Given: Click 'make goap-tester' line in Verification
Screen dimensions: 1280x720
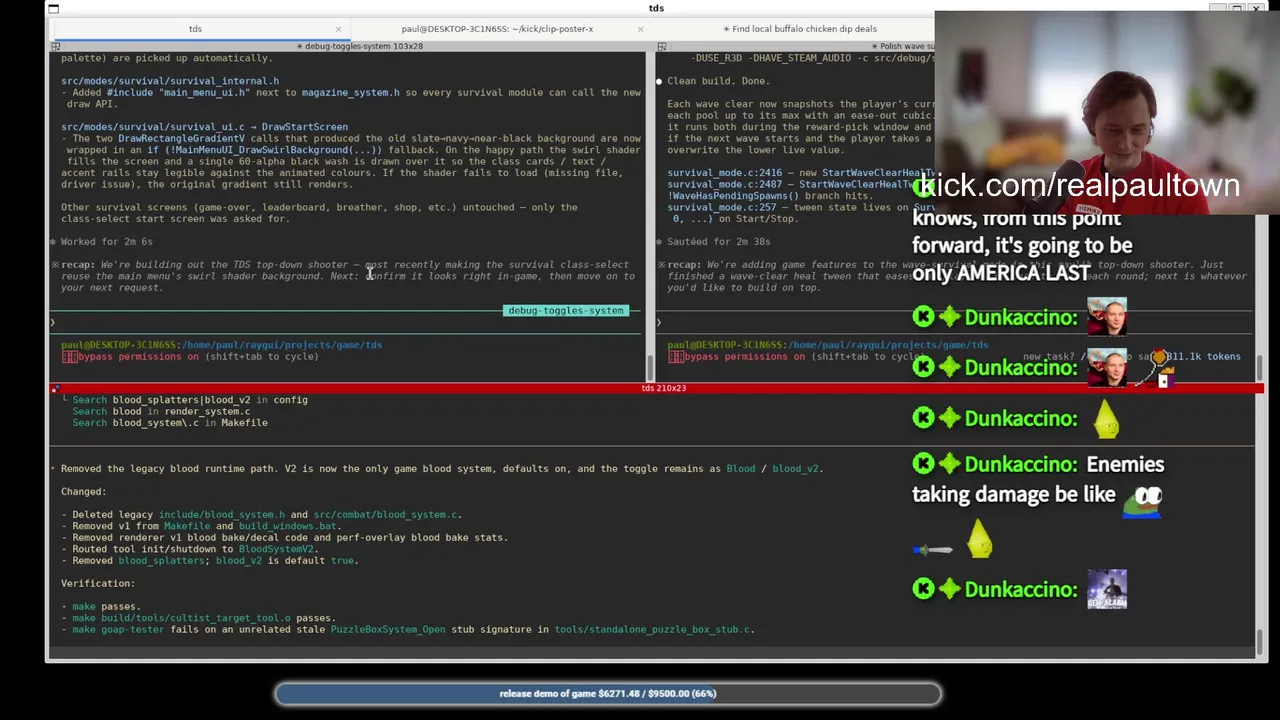Looking at the screenshot, I should click(x=407, y=630).
